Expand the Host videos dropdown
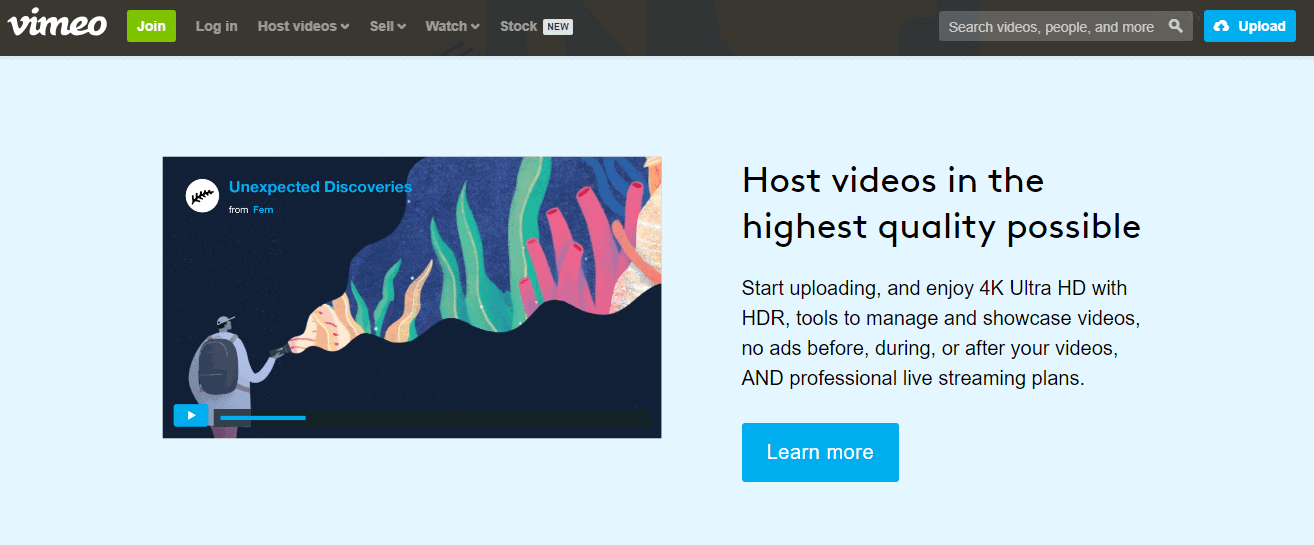Viewport: 1314px width, 545px height. (x=303, y=26)
